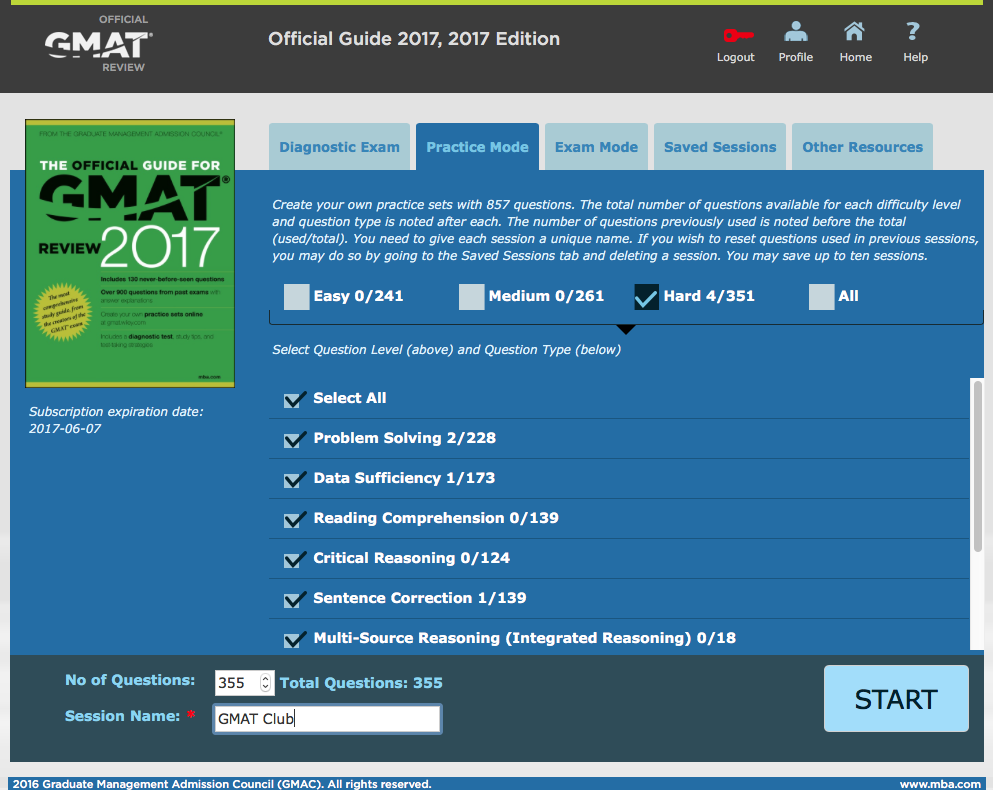Click the questions count stepper arrows

tap(265, 683)
